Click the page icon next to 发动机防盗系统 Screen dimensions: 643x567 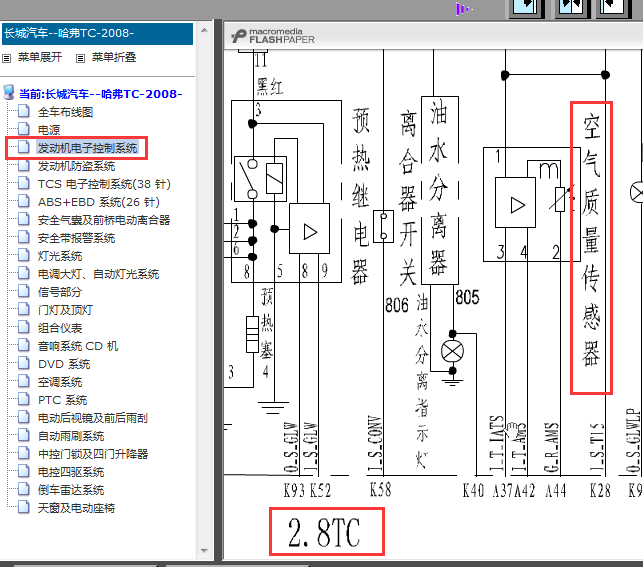pos(24,166)
